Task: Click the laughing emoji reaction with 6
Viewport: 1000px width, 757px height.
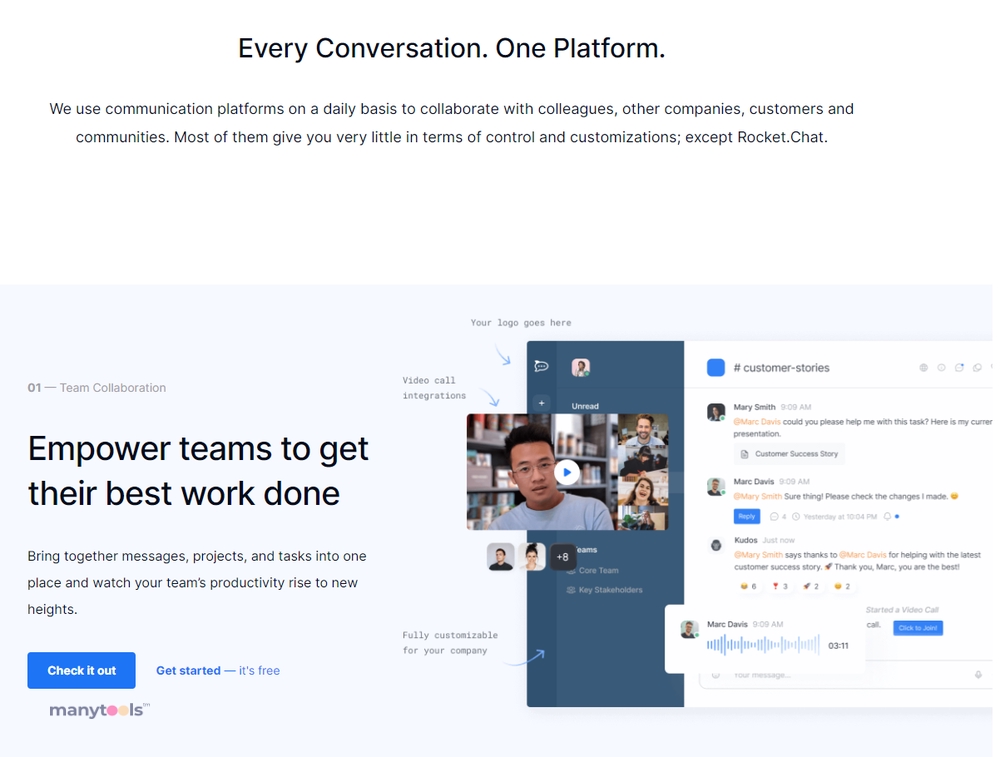Action: point(748,586)
